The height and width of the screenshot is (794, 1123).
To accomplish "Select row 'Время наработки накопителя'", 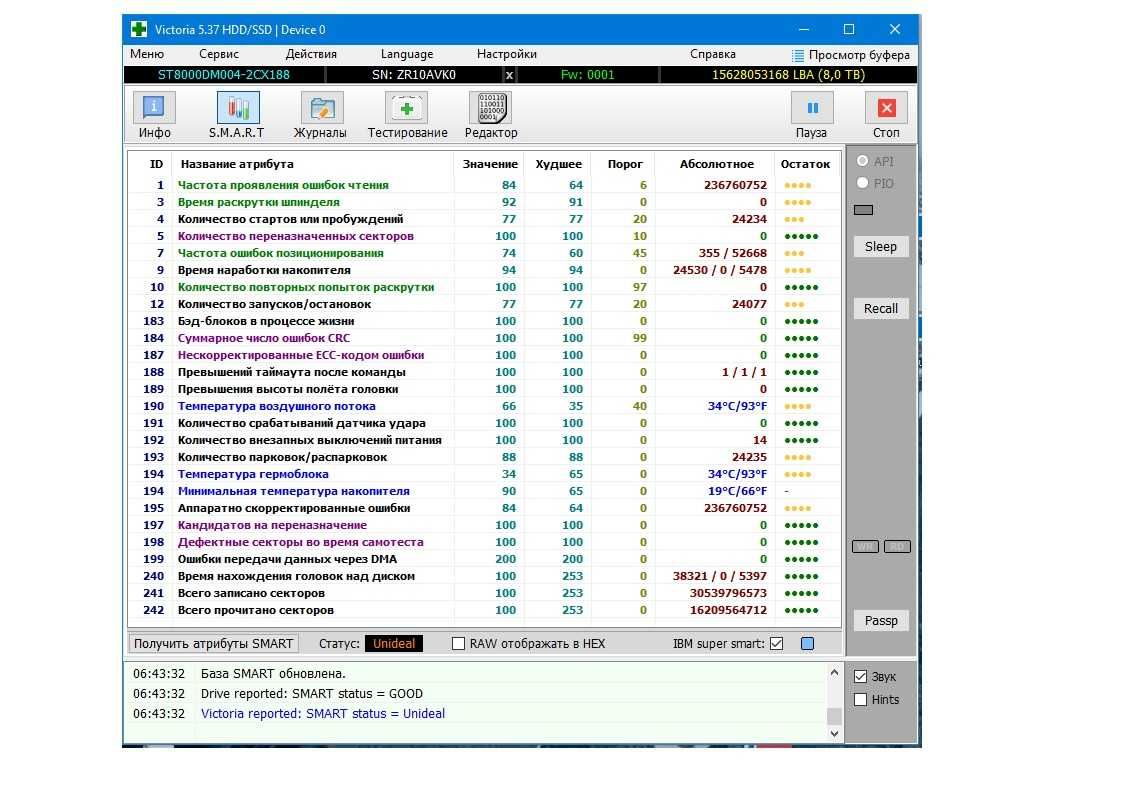I will click(x=484, y=270).
